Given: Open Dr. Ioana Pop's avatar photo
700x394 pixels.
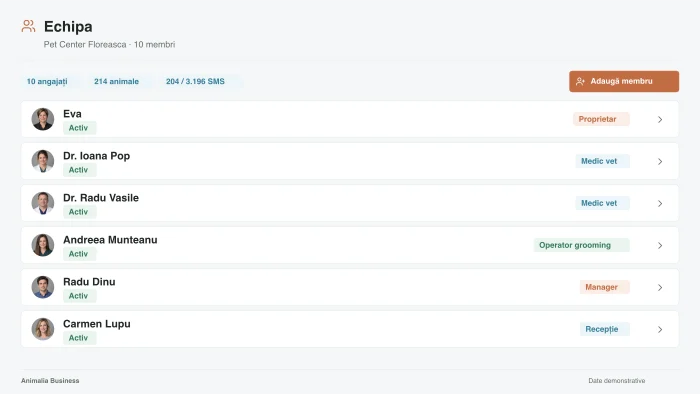Looking at the screenshot, I should click(43, 161).
